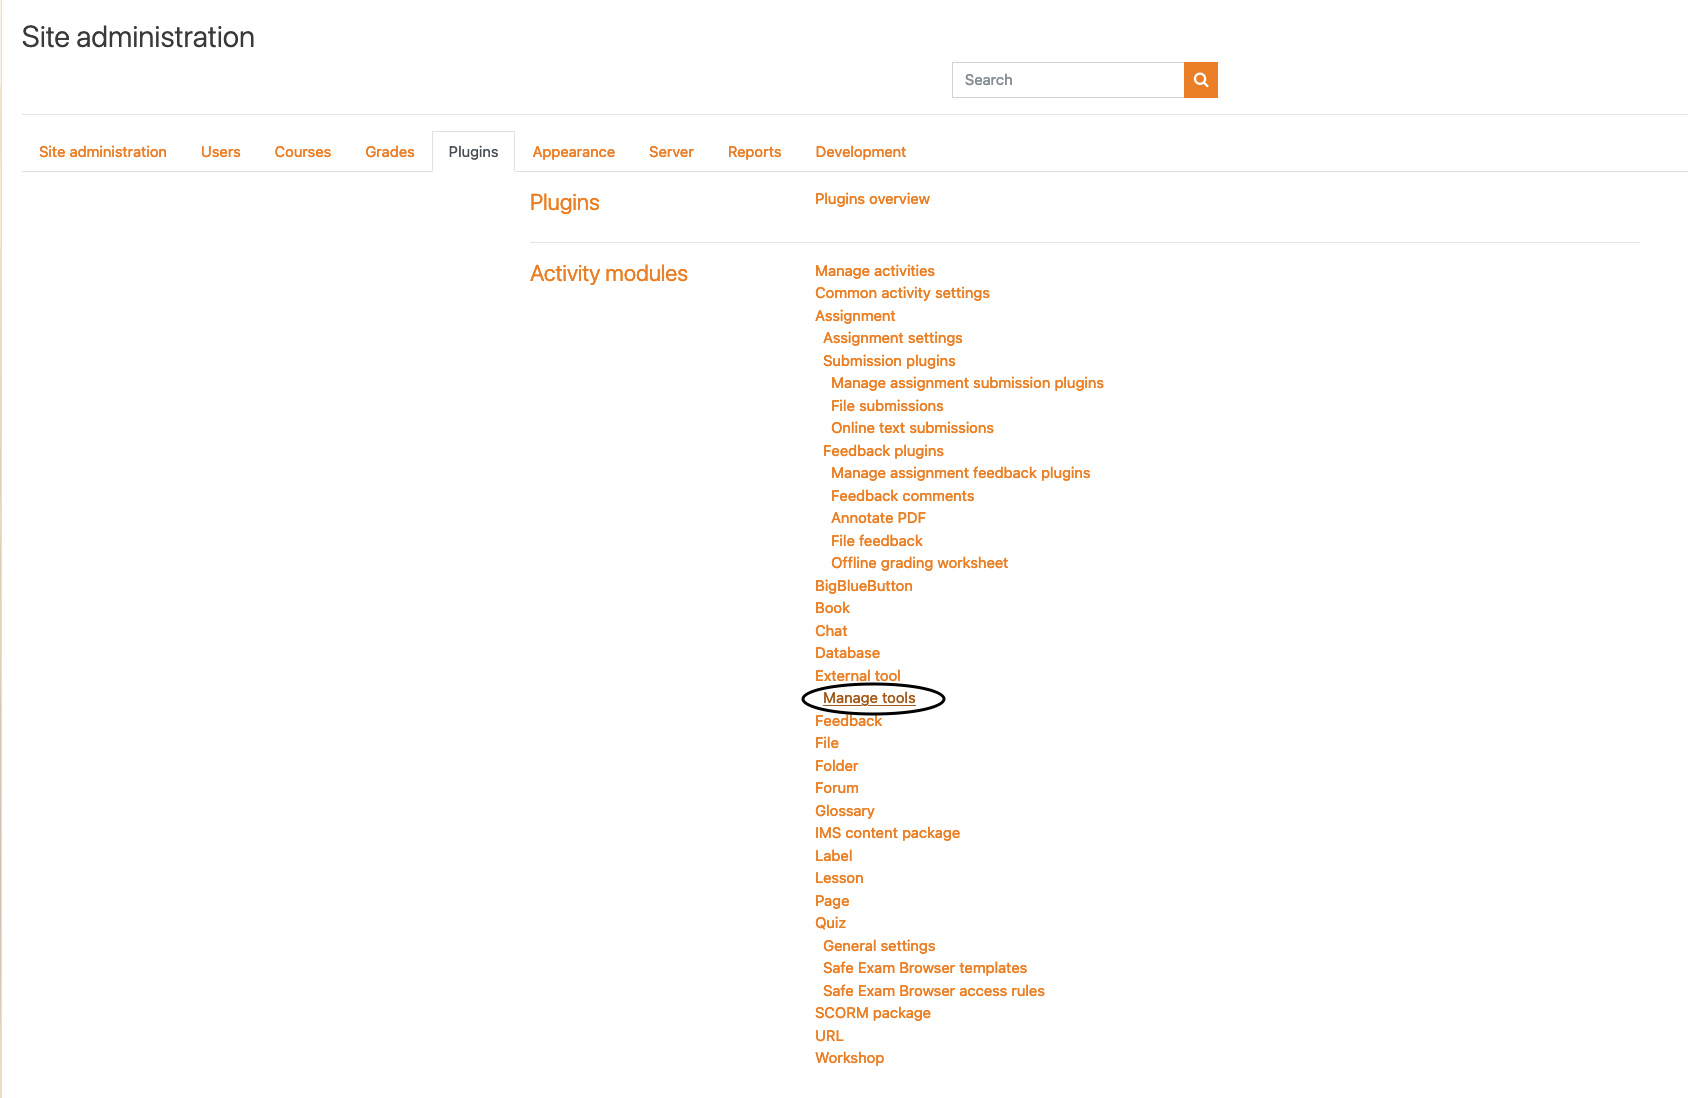
Task: Open the Plugins overview link
Action: coord(872,199)
